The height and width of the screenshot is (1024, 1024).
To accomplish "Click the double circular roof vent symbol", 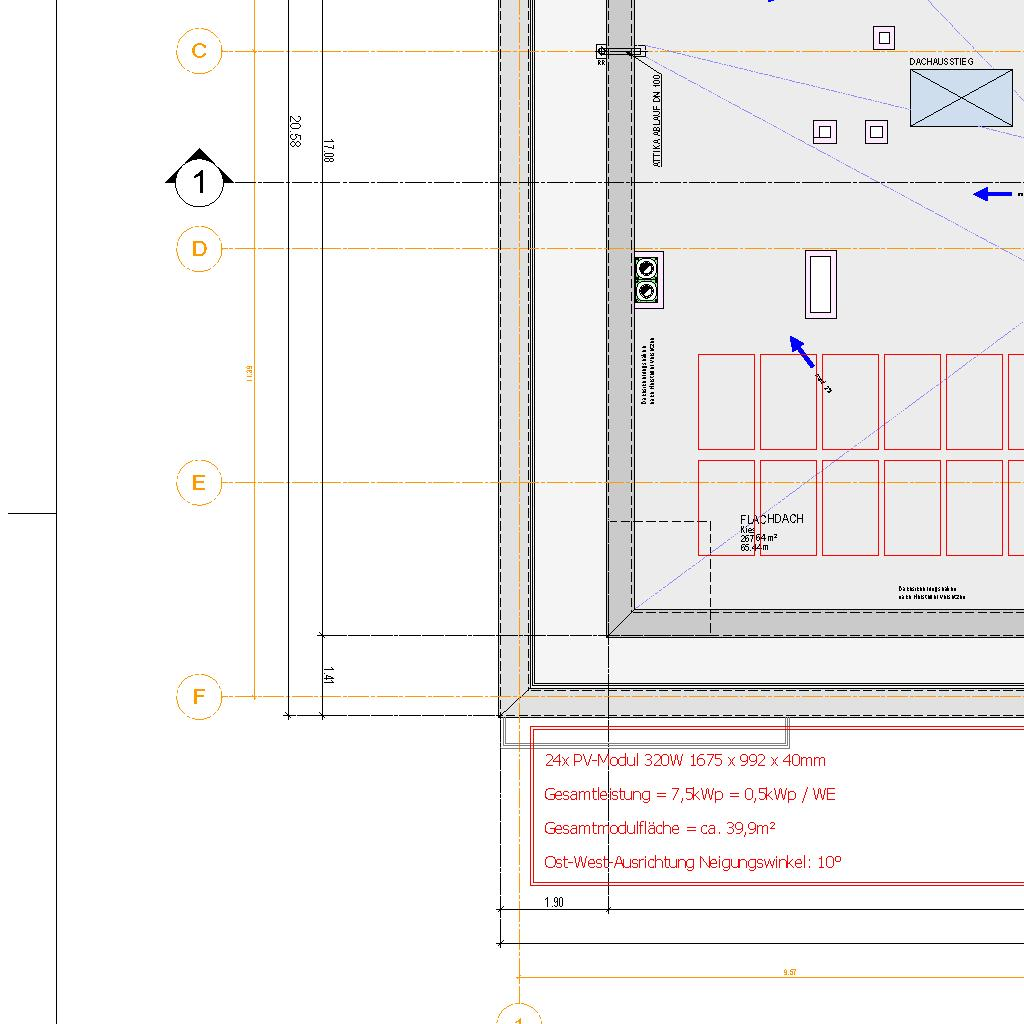I will tap(647, 280).
